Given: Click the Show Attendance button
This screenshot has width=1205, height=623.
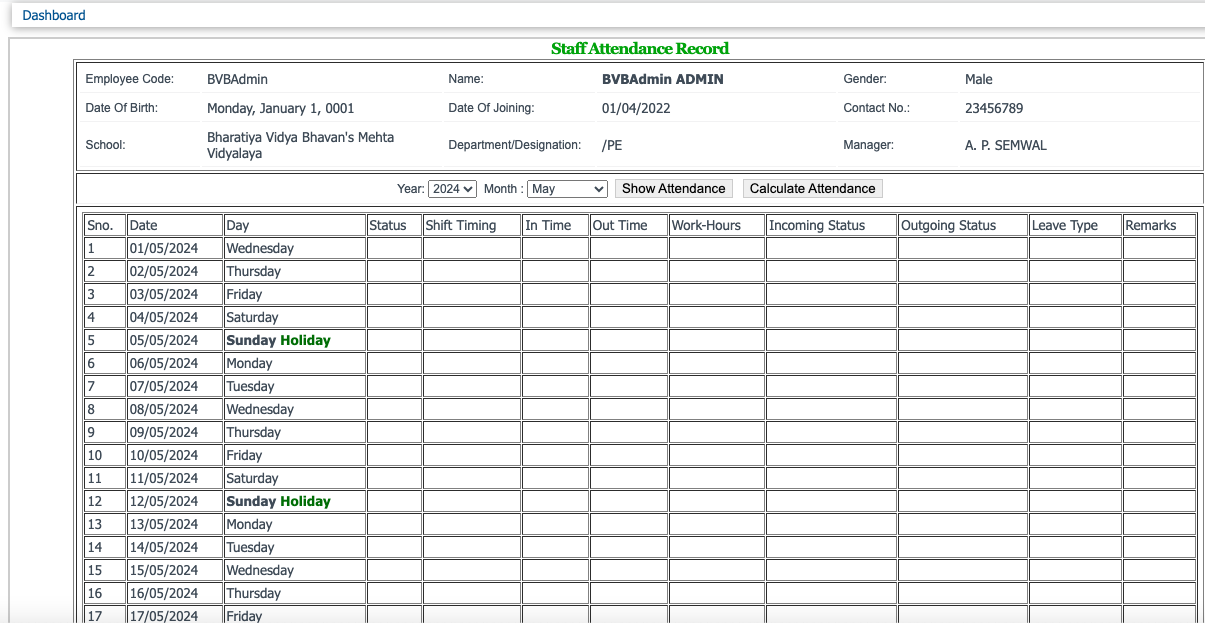Looking at the screenshot, I should click(x=673, y=188).
